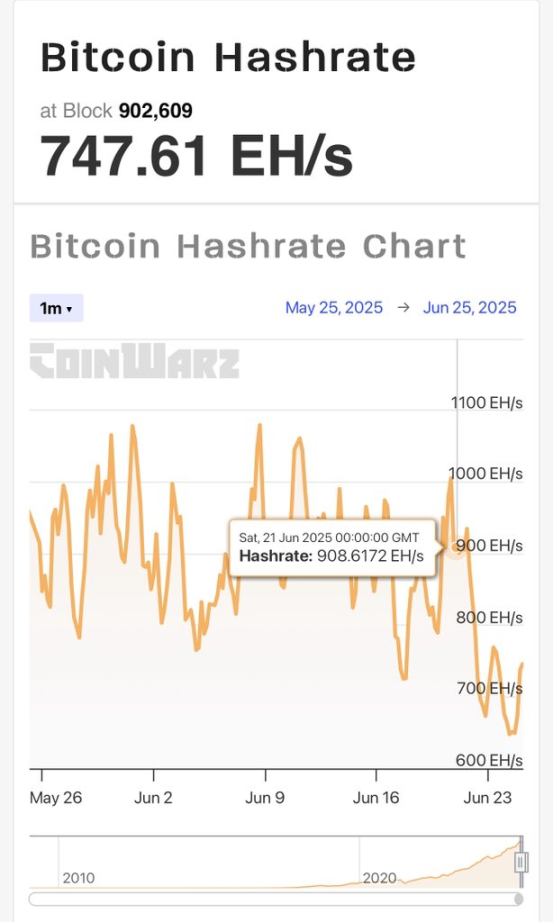Click the range navigator right handle
This screenshot has height=922, width=553.
tap(521, 863)
